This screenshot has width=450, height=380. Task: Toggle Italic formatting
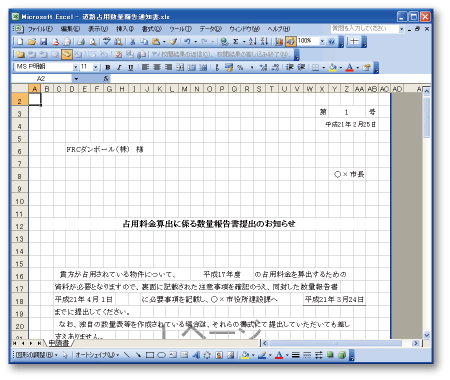coord(119,68)
